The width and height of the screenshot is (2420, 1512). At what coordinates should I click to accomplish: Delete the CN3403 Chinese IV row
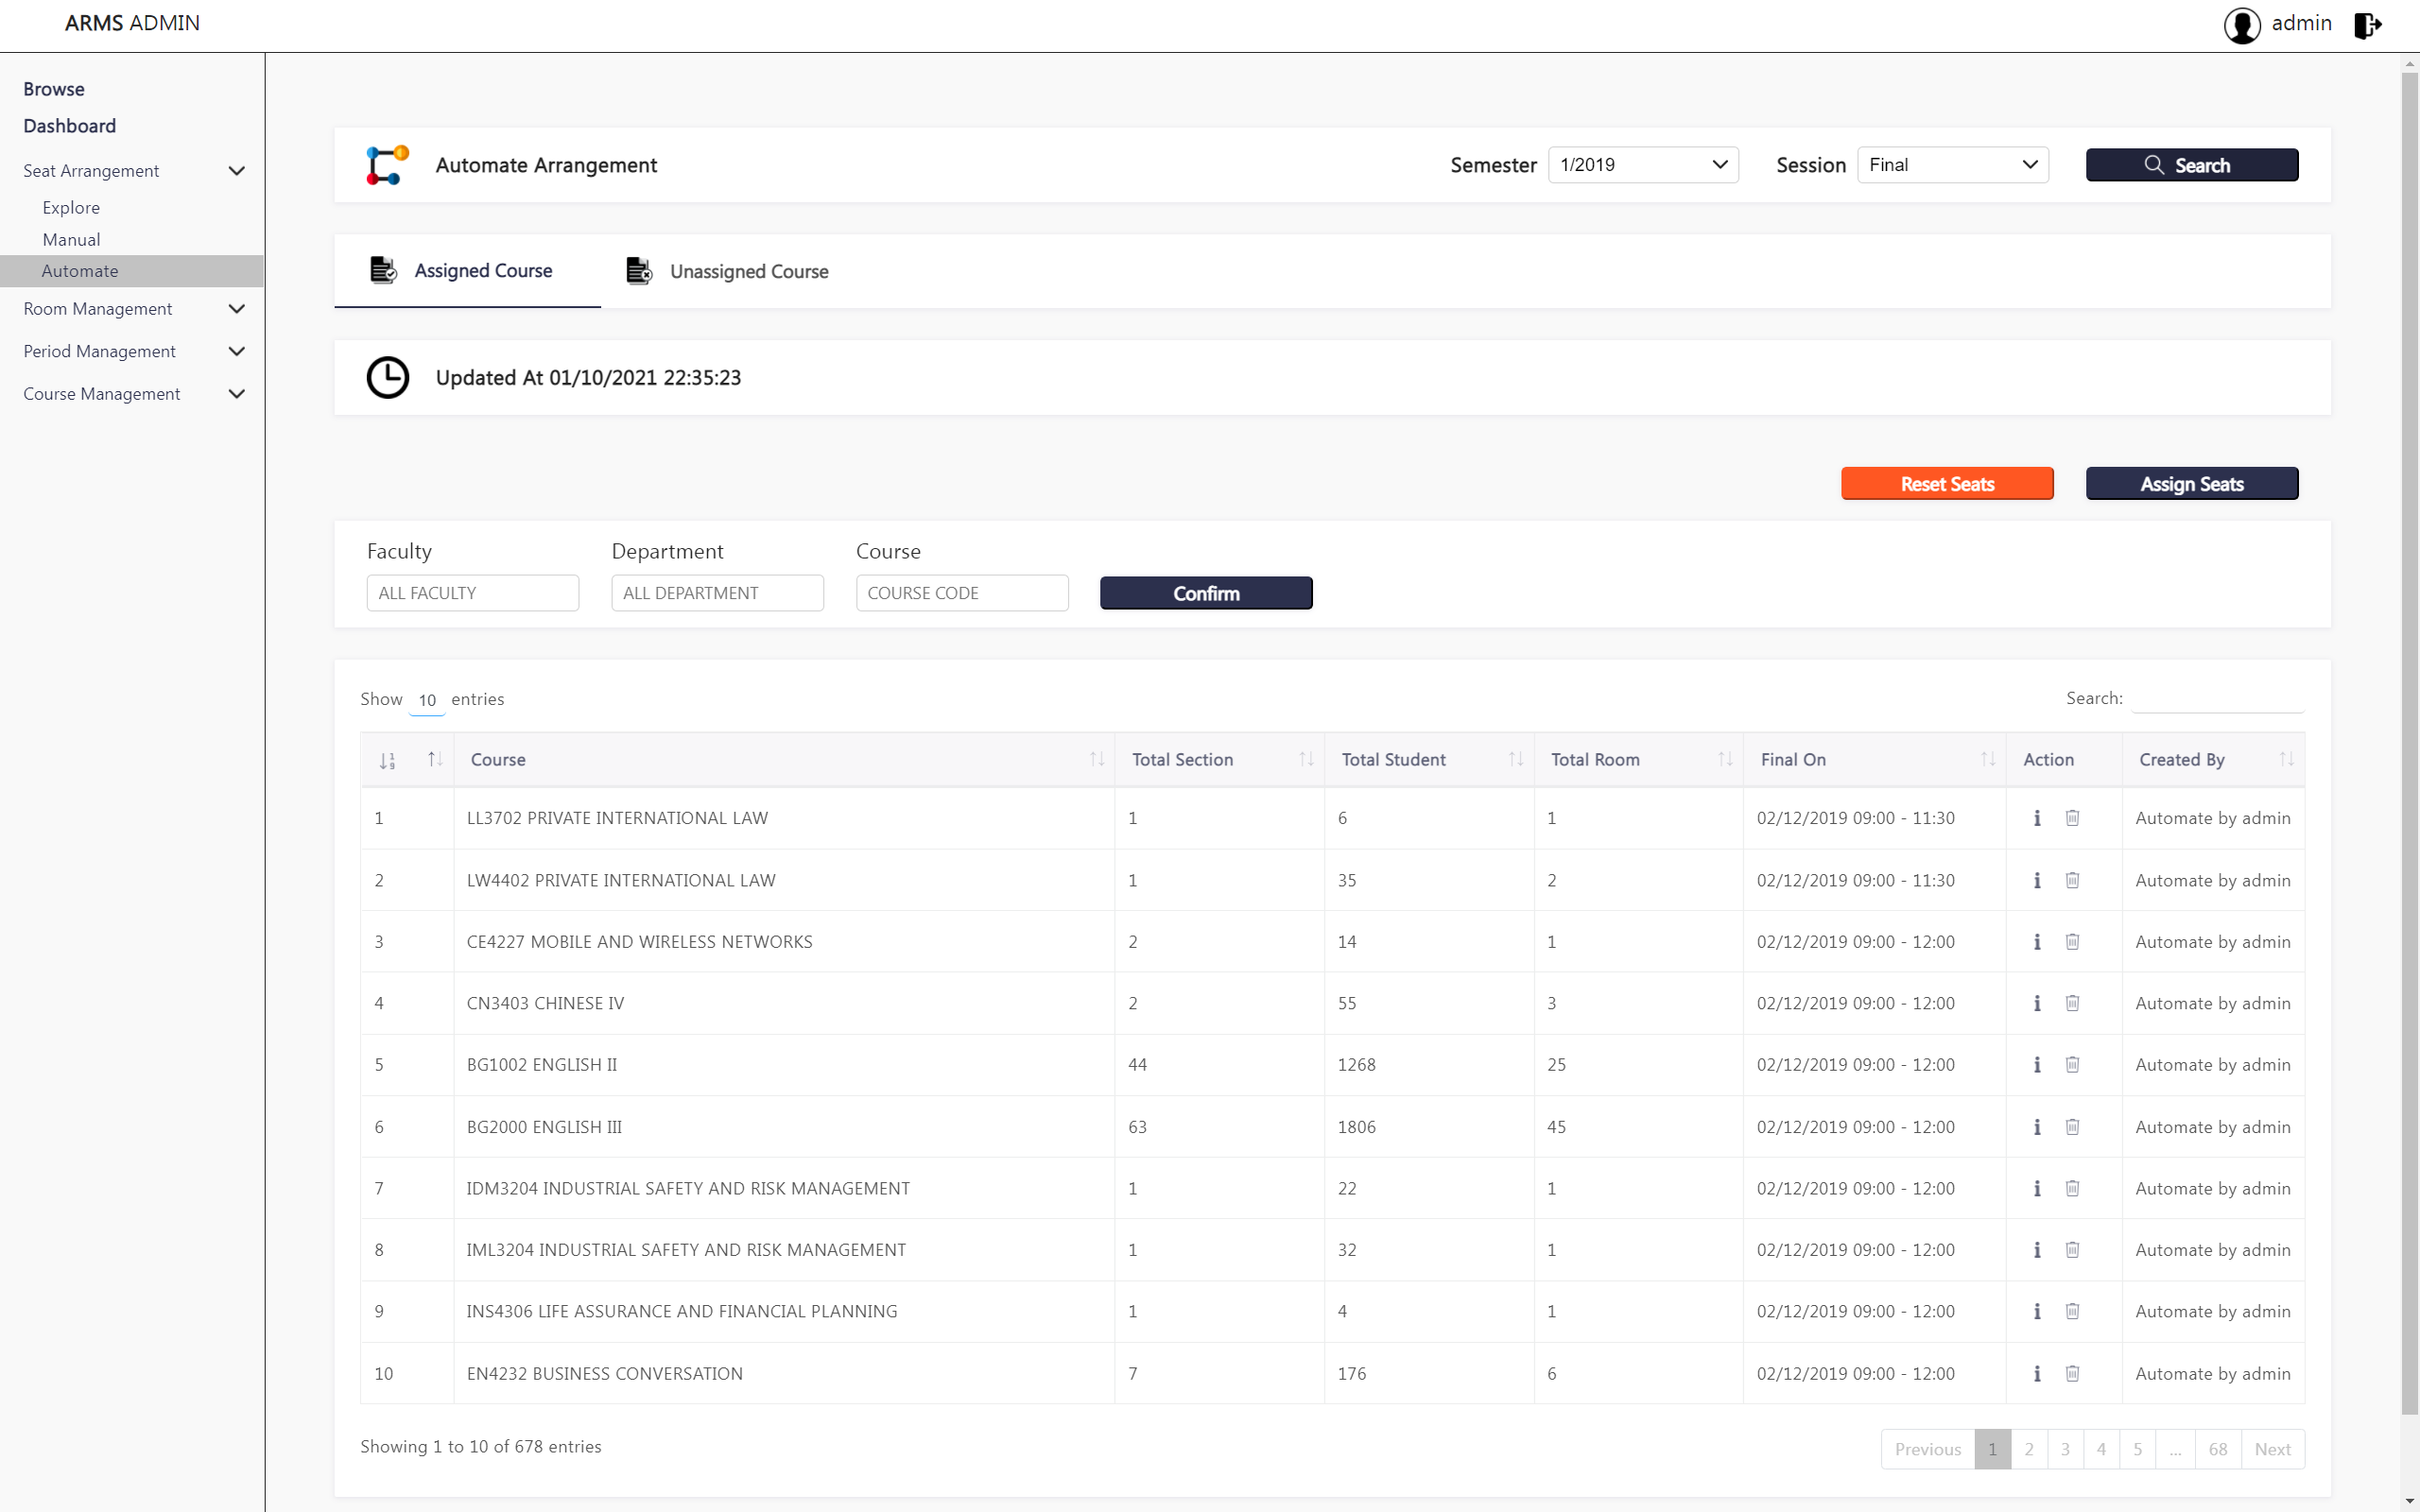(x=2072, y=1003)
